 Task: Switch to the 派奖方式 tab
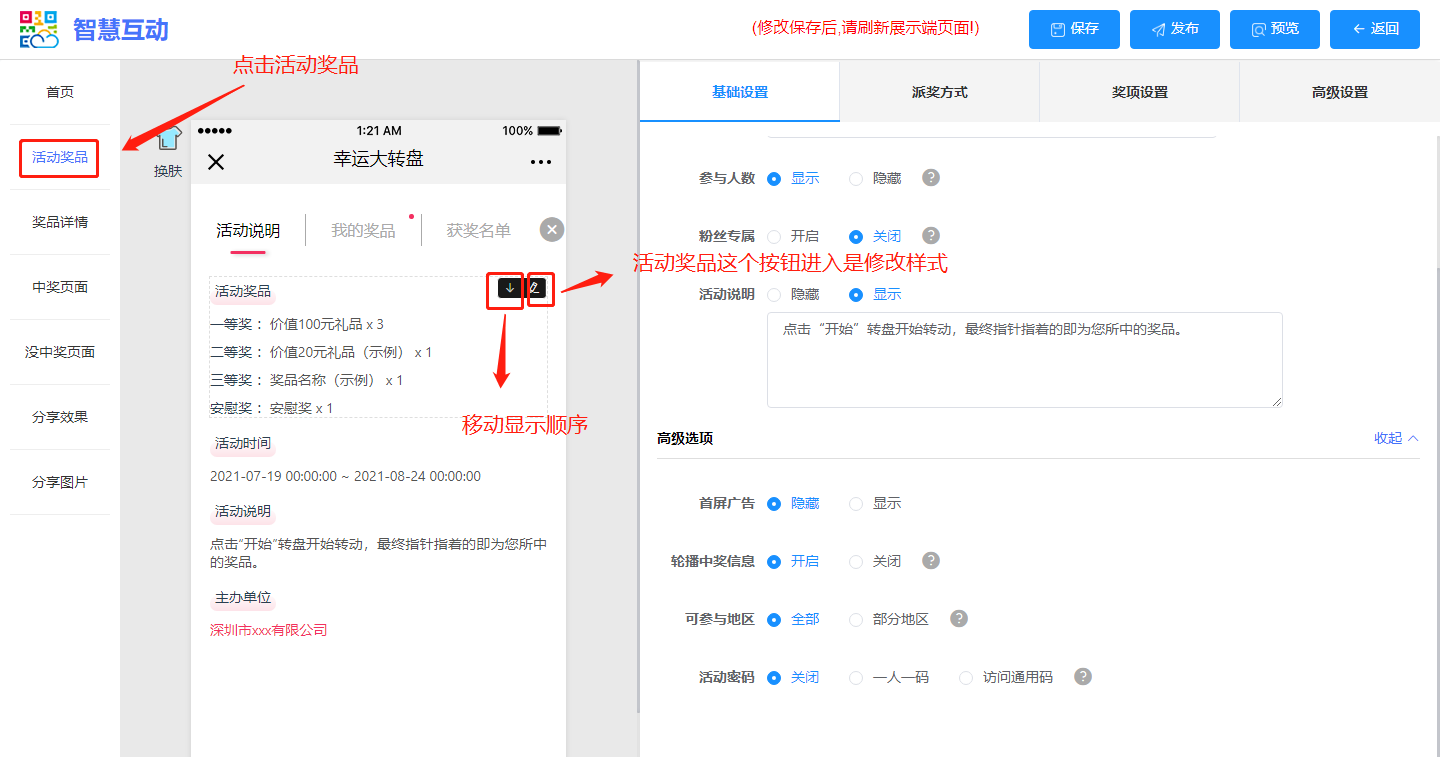[x=939, y=92]
